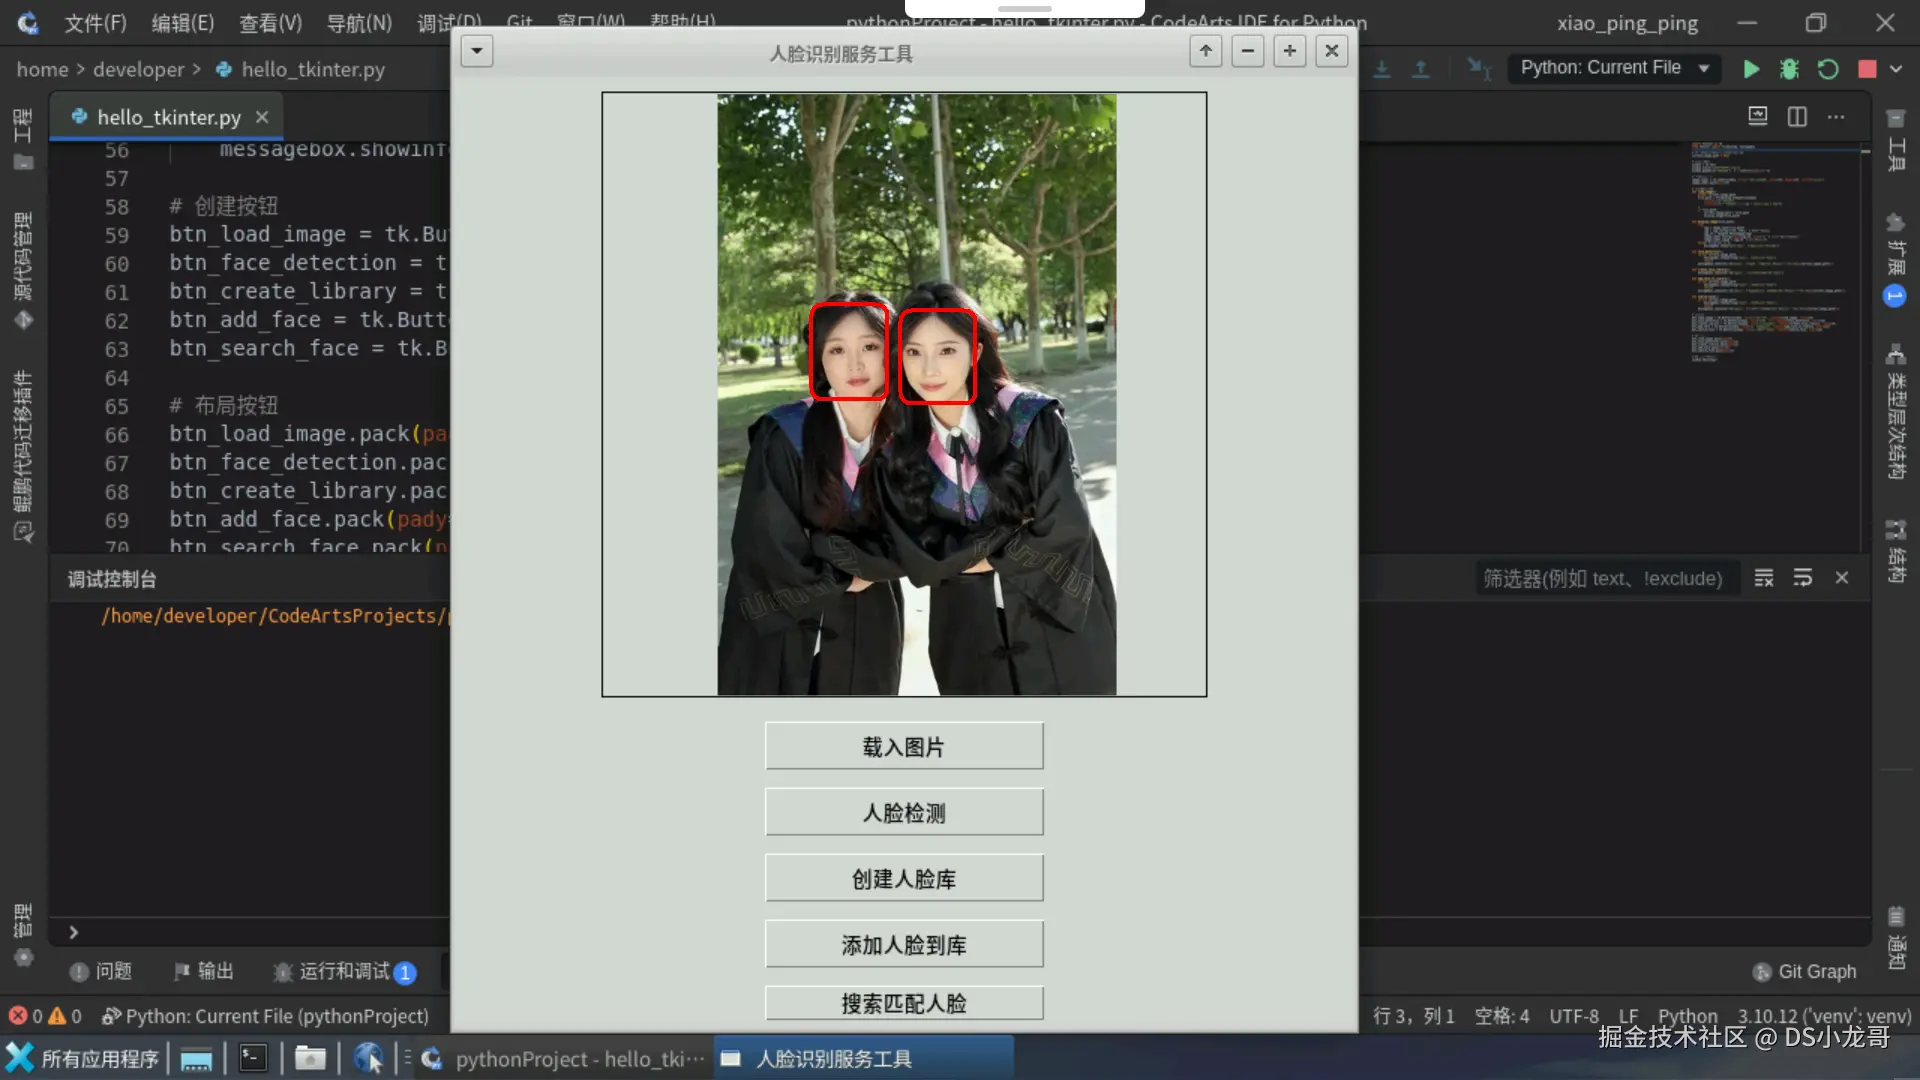Split the editor with the split icon
This screenshot has width=1920, height=1080.
[x=1797, y=117]
